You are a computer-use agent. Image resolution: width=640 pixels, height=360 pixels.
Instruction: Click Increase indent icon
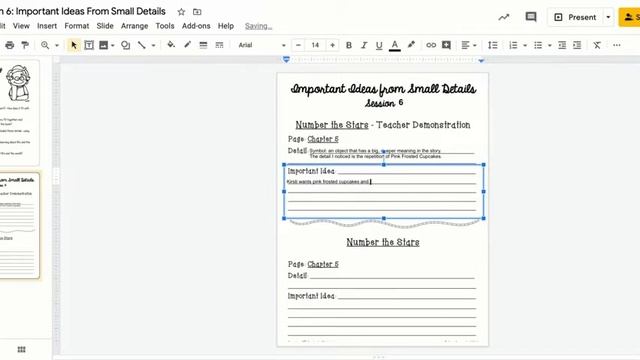577,45
